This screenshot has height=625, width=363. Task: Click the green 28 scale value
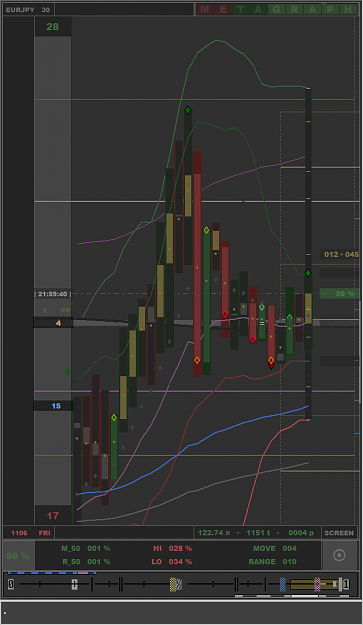pos(53,27)
